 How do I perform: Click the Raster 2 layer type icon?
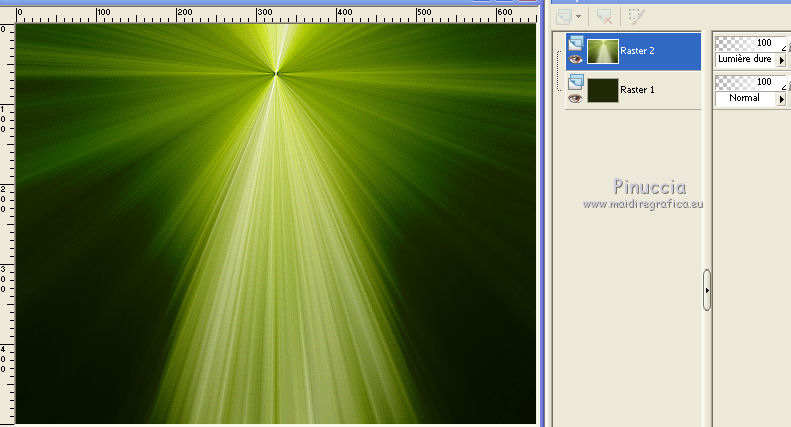[x=576, y=43]
